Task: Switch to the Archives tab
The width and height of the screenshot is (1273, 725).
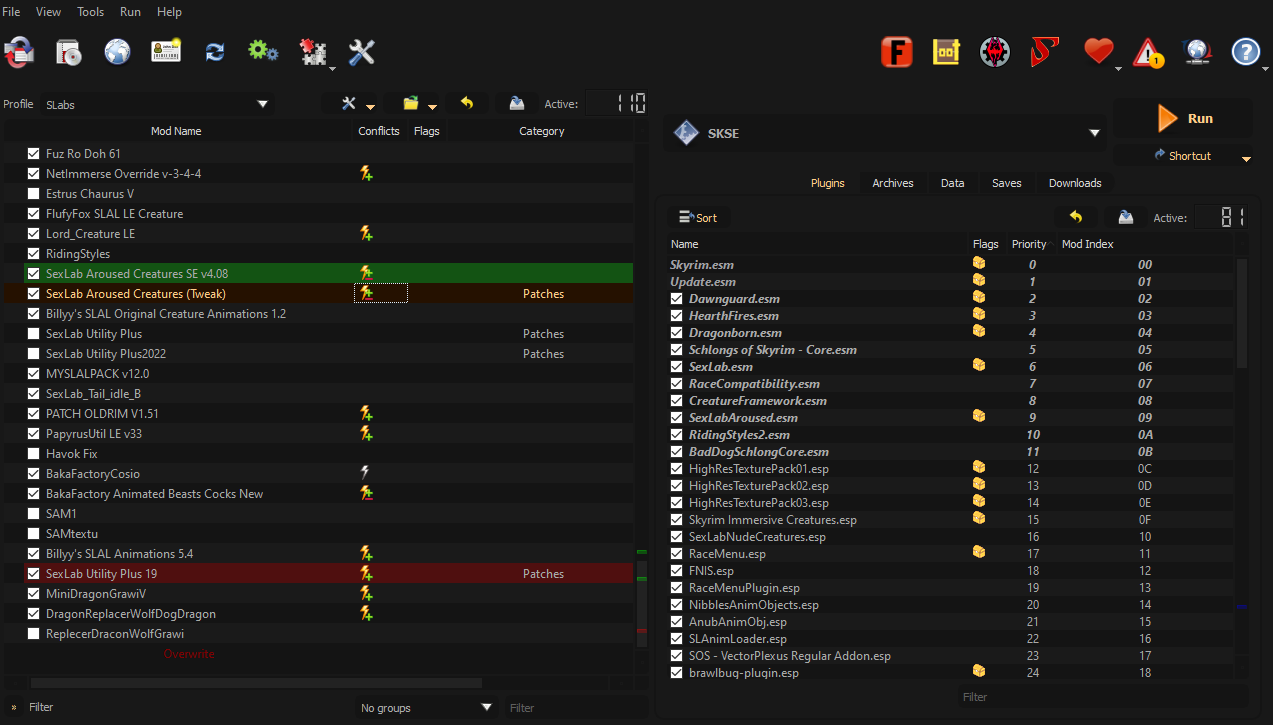Action: tap(893, 183)
